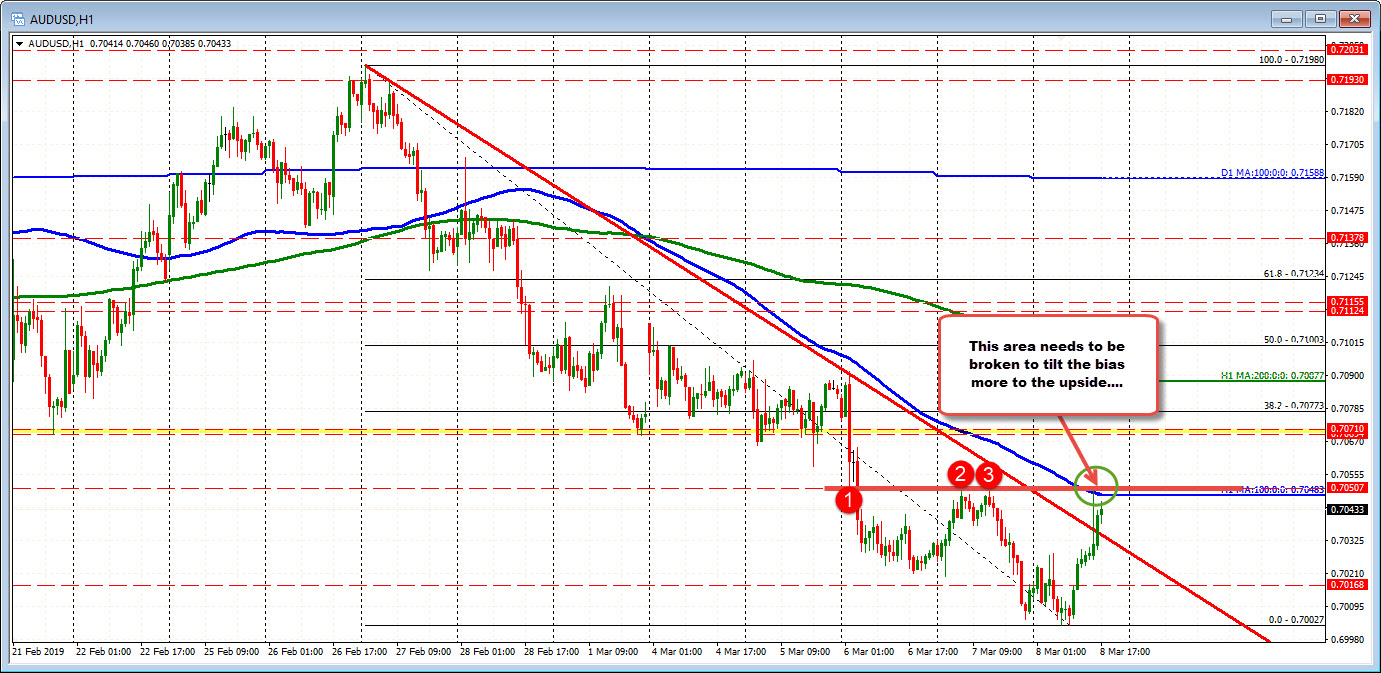Expand the triangle beside AUDUSD,H1 chart label
Viewport: 1381px width, 673px height.
[20, 43]
